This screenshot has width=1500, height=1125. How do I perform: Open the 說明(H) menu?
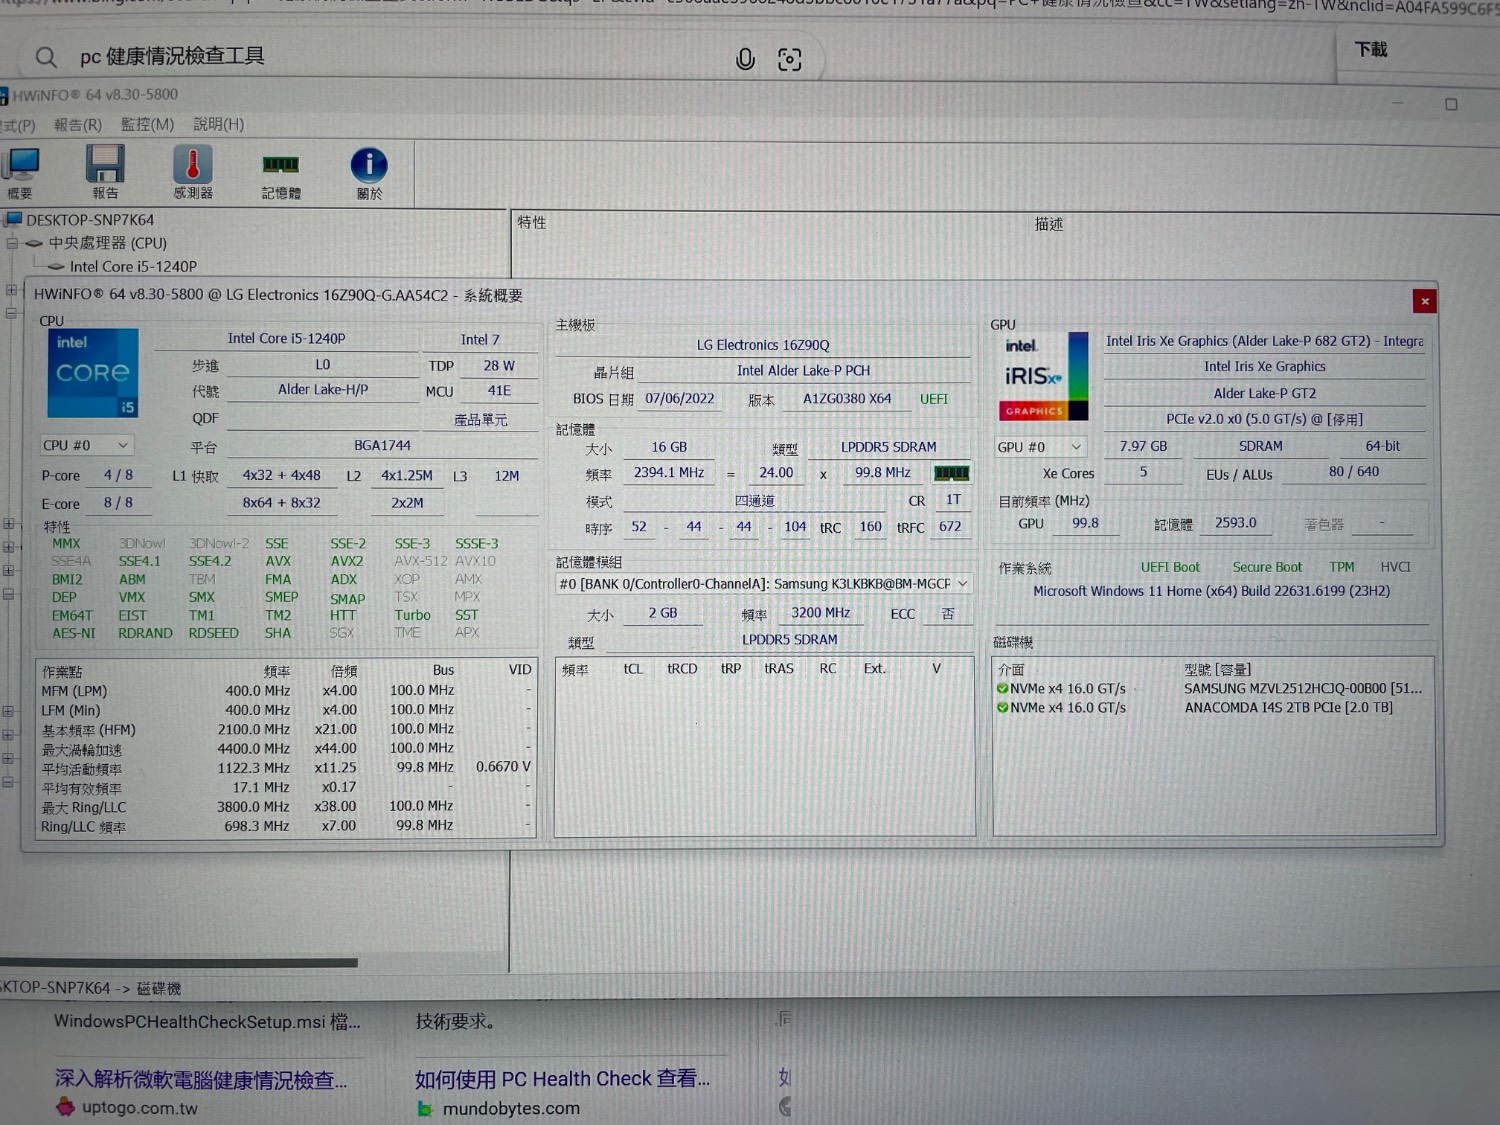click(218, 125)
